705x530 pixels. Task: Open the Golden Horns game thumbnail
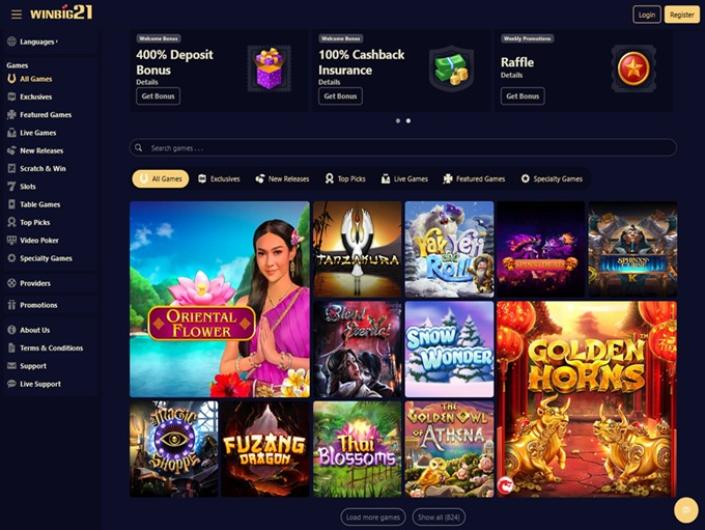pyautogui.click(x=587, y=399)
